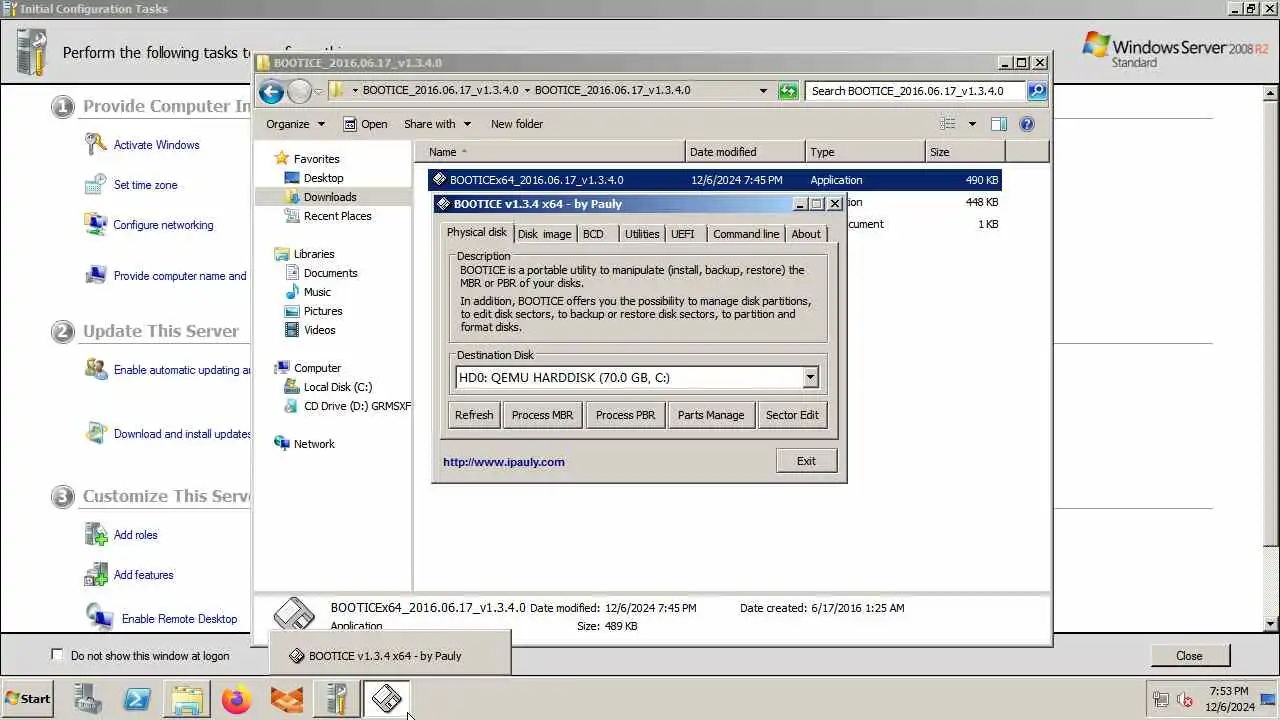Open Windows PowerShell from the taskbar
The width and height of the screenshot is (1280, 720).
(137, 699)
